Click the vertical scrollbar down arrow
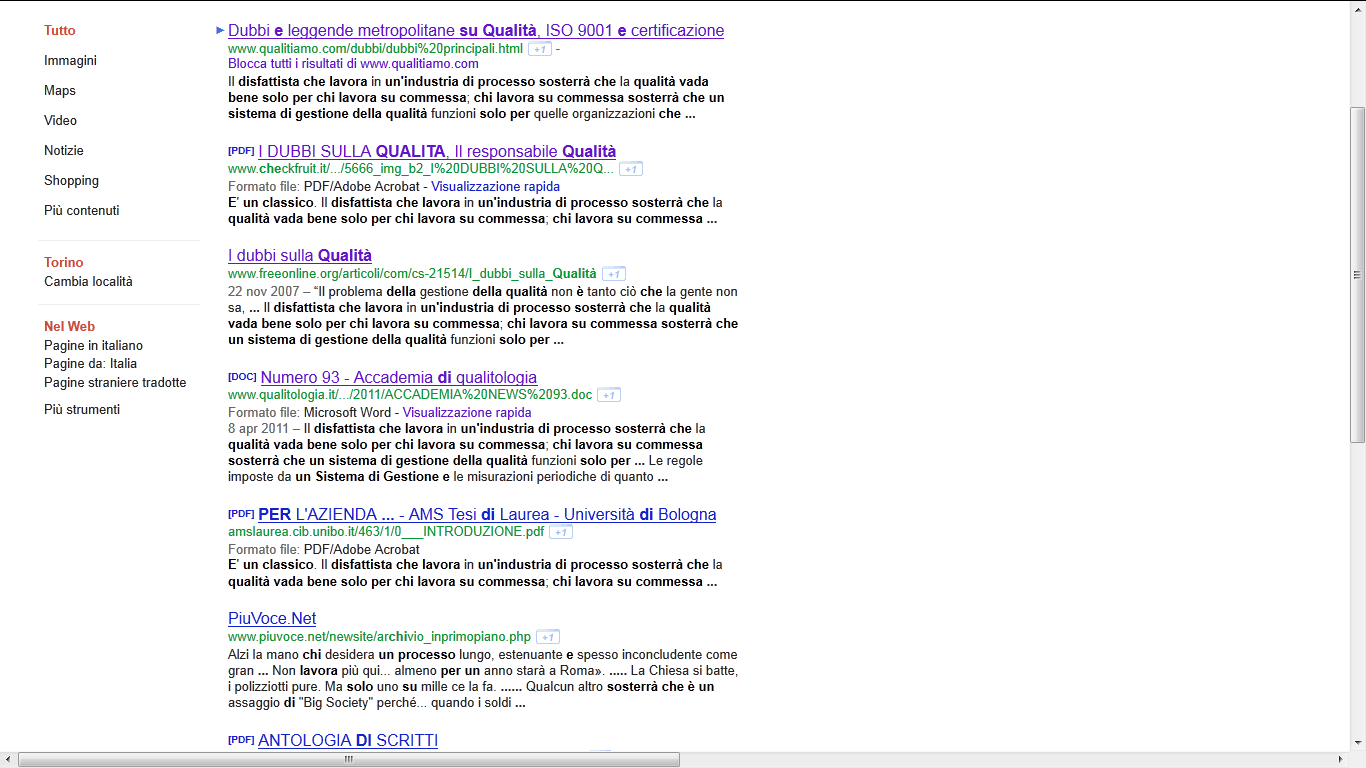The height and width of the screenshot is (768, 1366). [x=1357, y=743]
